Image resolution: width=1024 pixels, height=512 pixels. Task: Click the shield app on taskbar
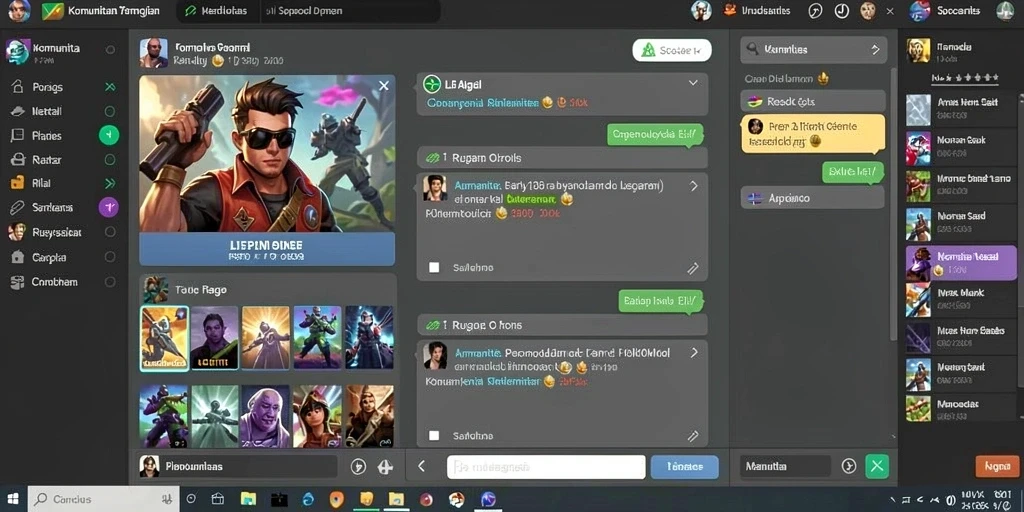pyautogui.click(x=336, y=500)
